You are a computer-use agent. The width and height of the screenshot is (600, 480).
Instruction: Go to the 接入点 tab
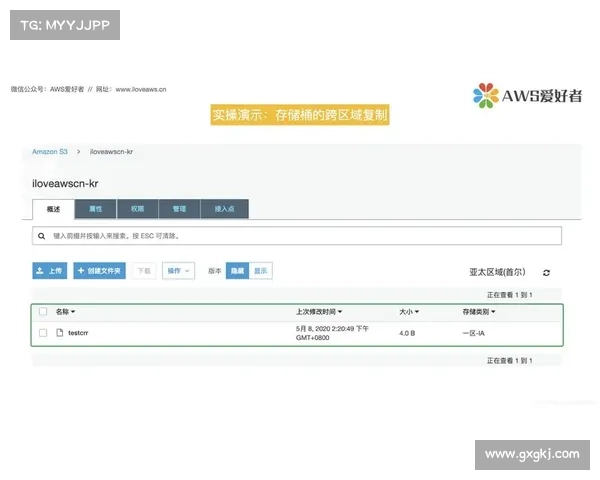pos(225,209)
